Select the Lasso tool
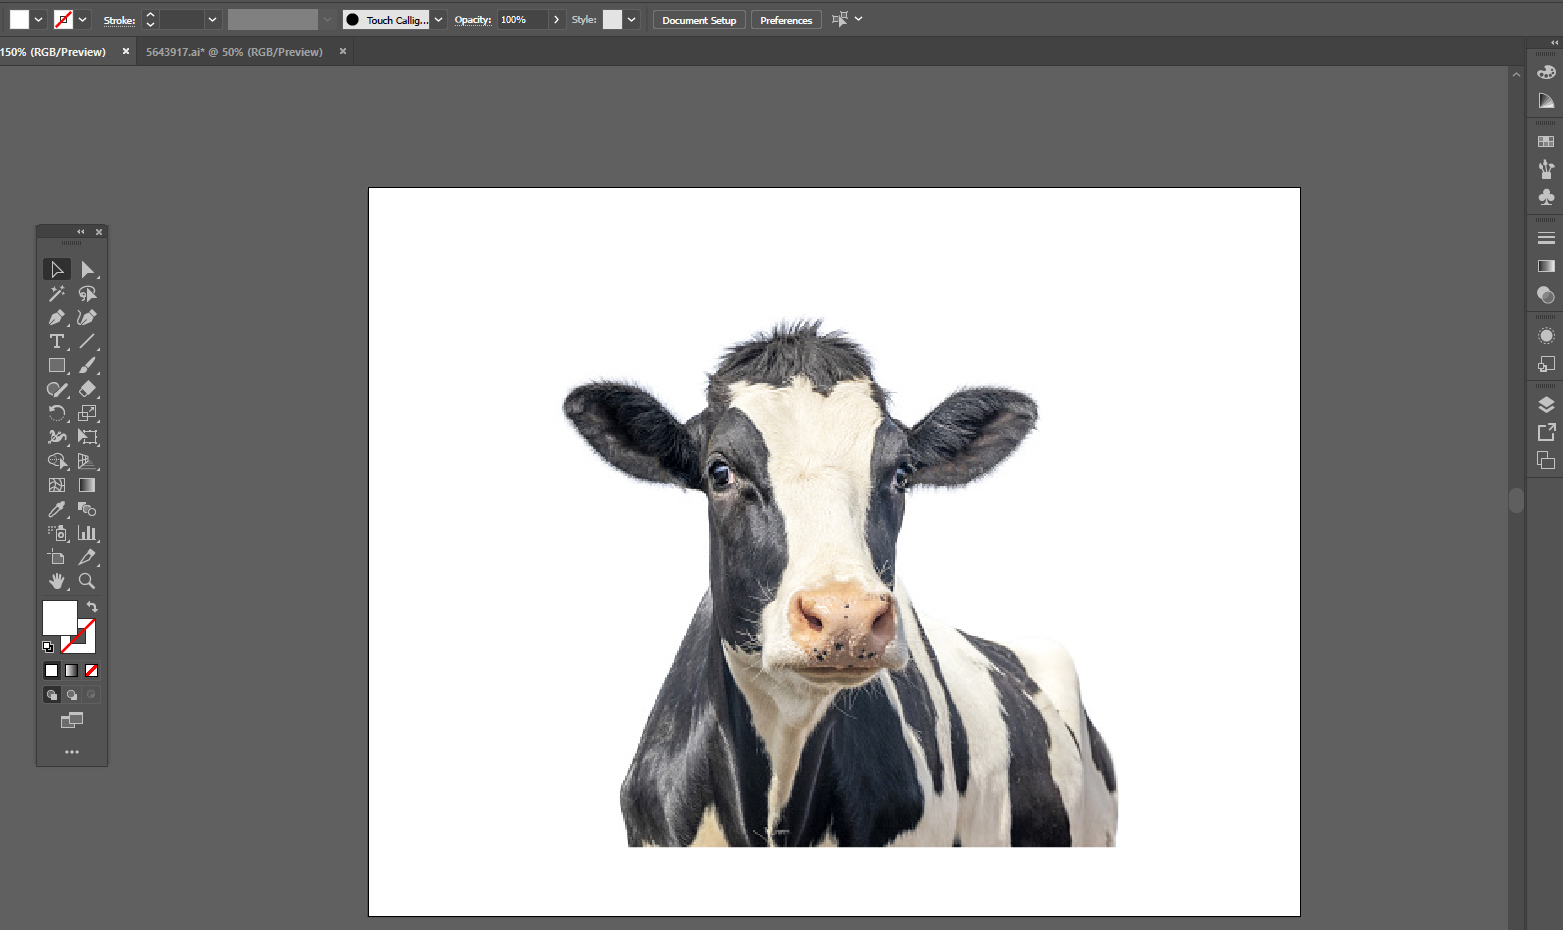Viewport: 1563px width, 930px height. (x=87, y=294)
